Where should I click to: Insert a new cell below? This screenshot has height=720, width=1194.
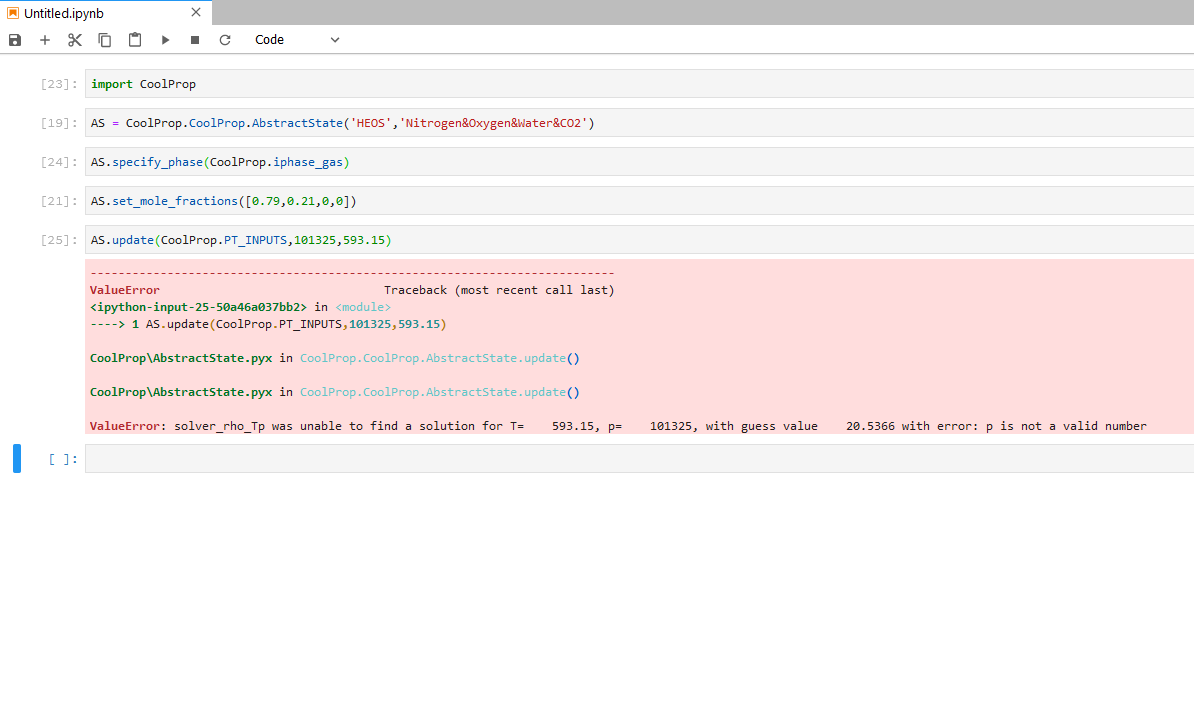[44, 40]
